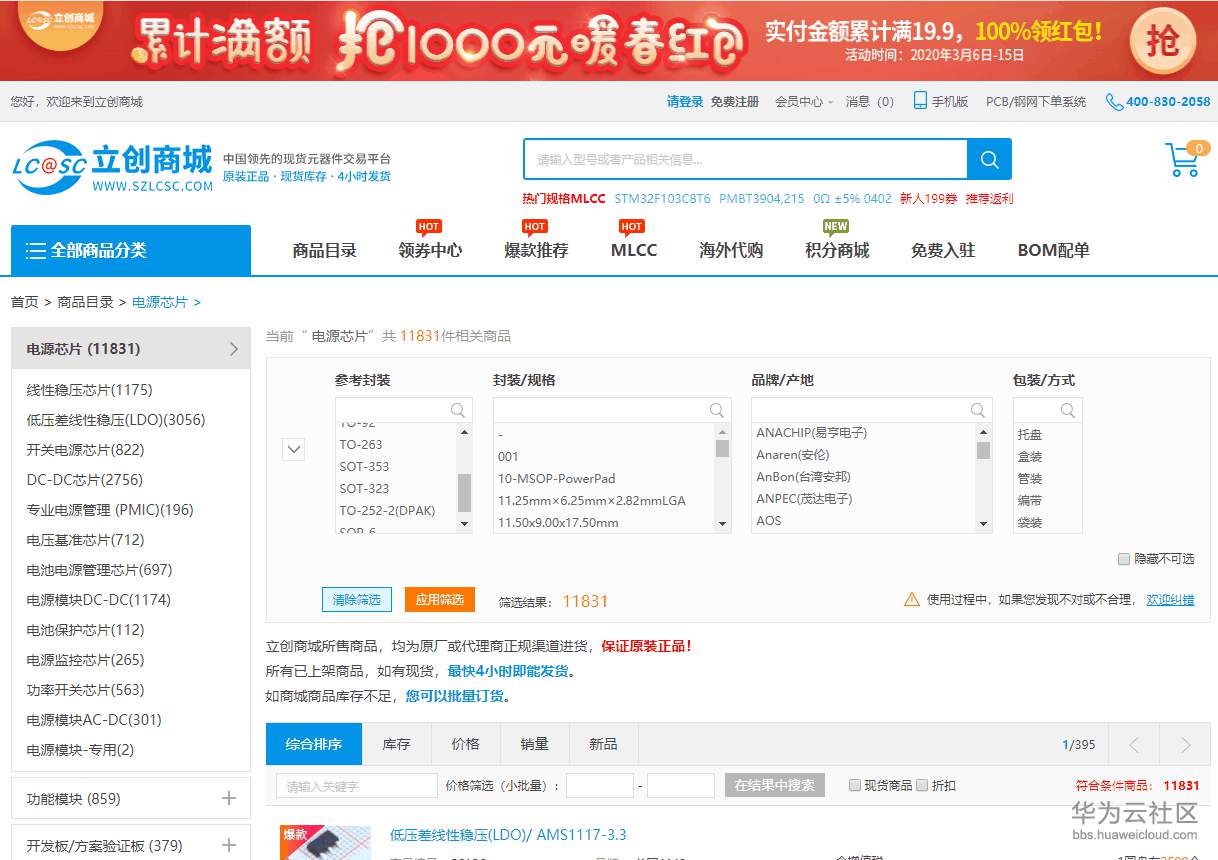The height and width of the screenshot is (860, 1218).
Task: Sort by 销量 tab
Action: [534, 744]
